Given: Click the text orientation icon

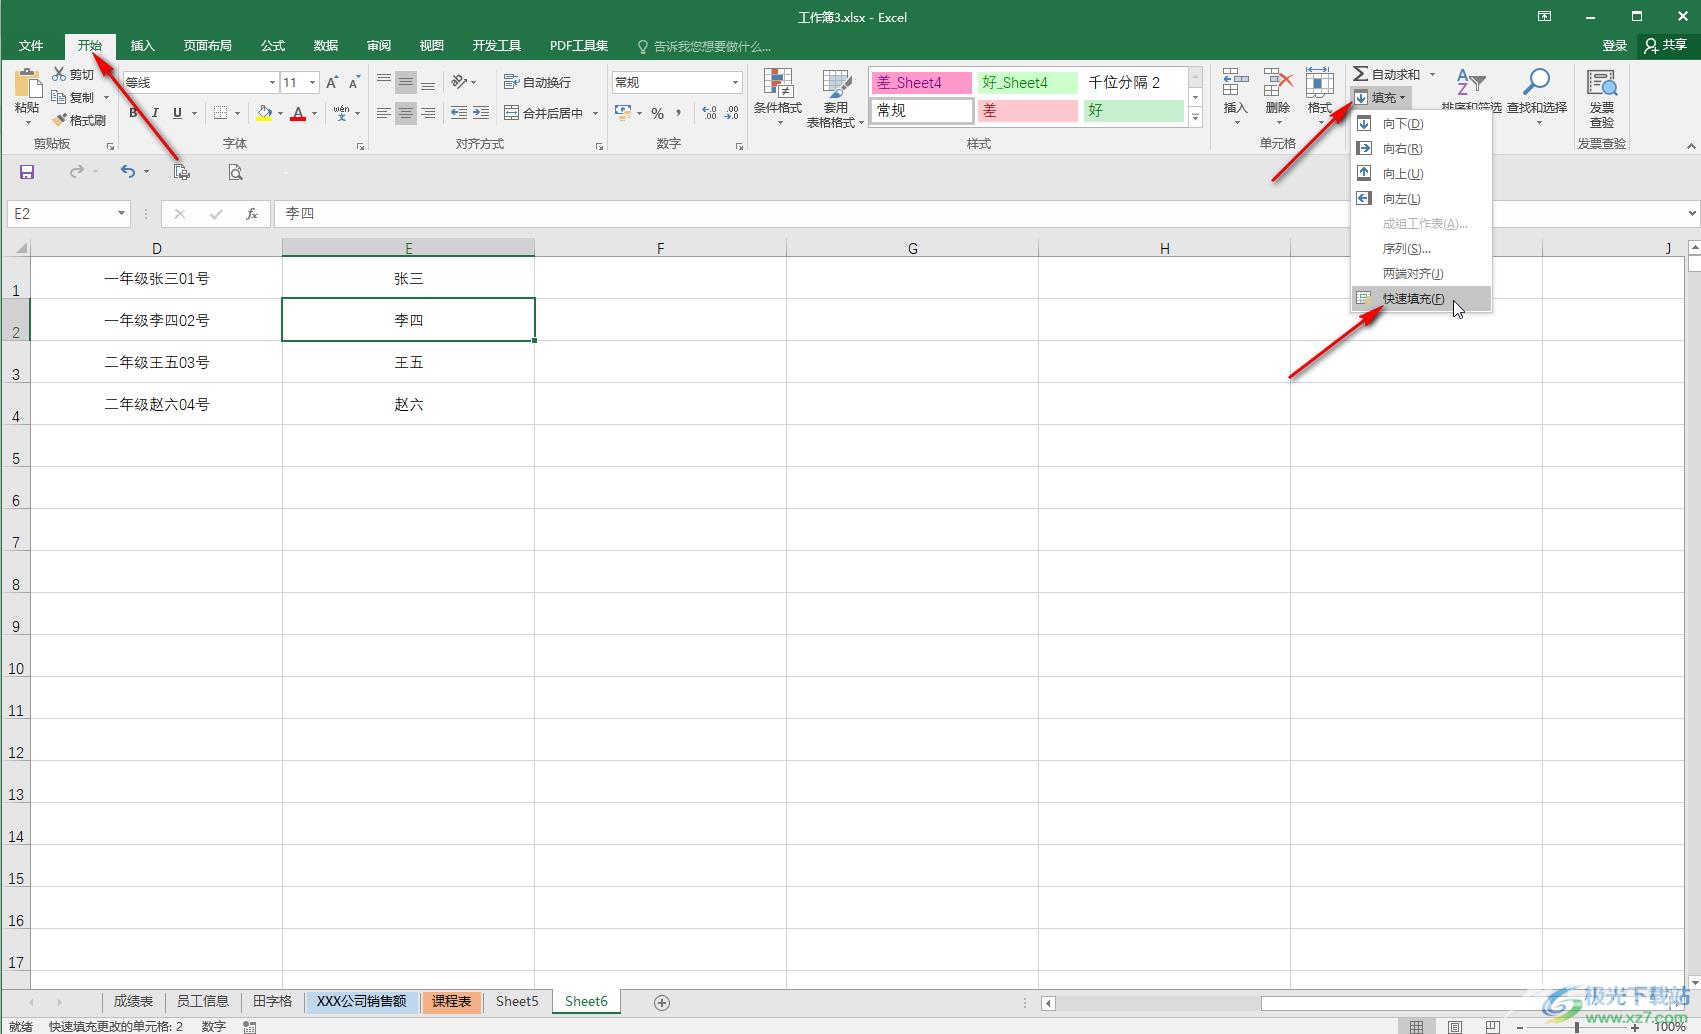Looking at the screenshot, I should 459,82.
